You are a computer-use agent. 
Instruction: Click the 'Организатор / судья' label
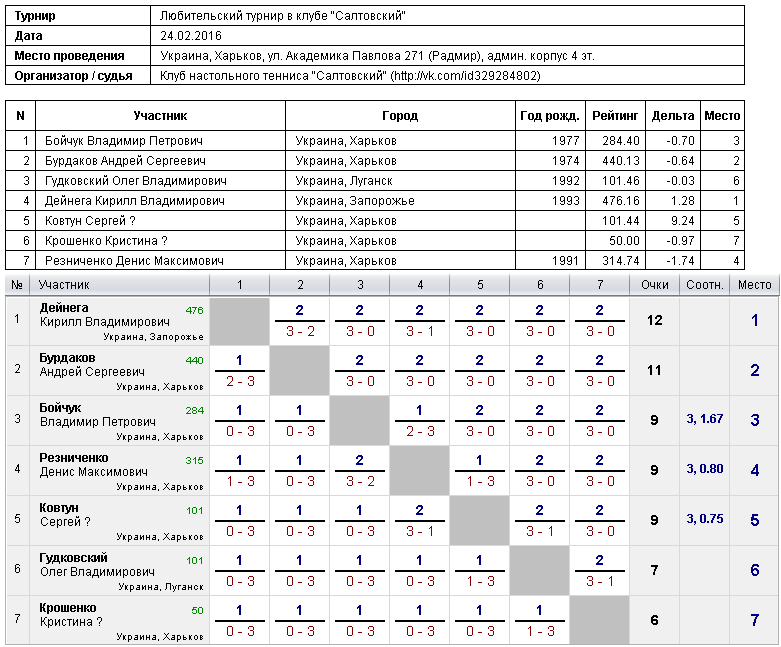pos(73,76)
